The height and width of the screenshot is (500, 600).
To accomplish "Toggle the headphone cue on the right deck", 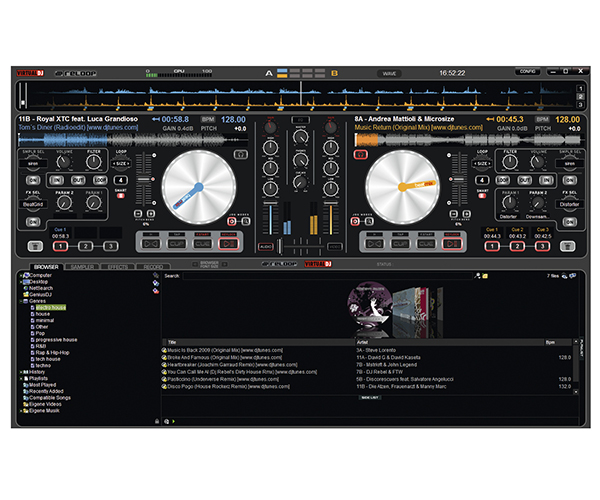I will click(360, 155).
